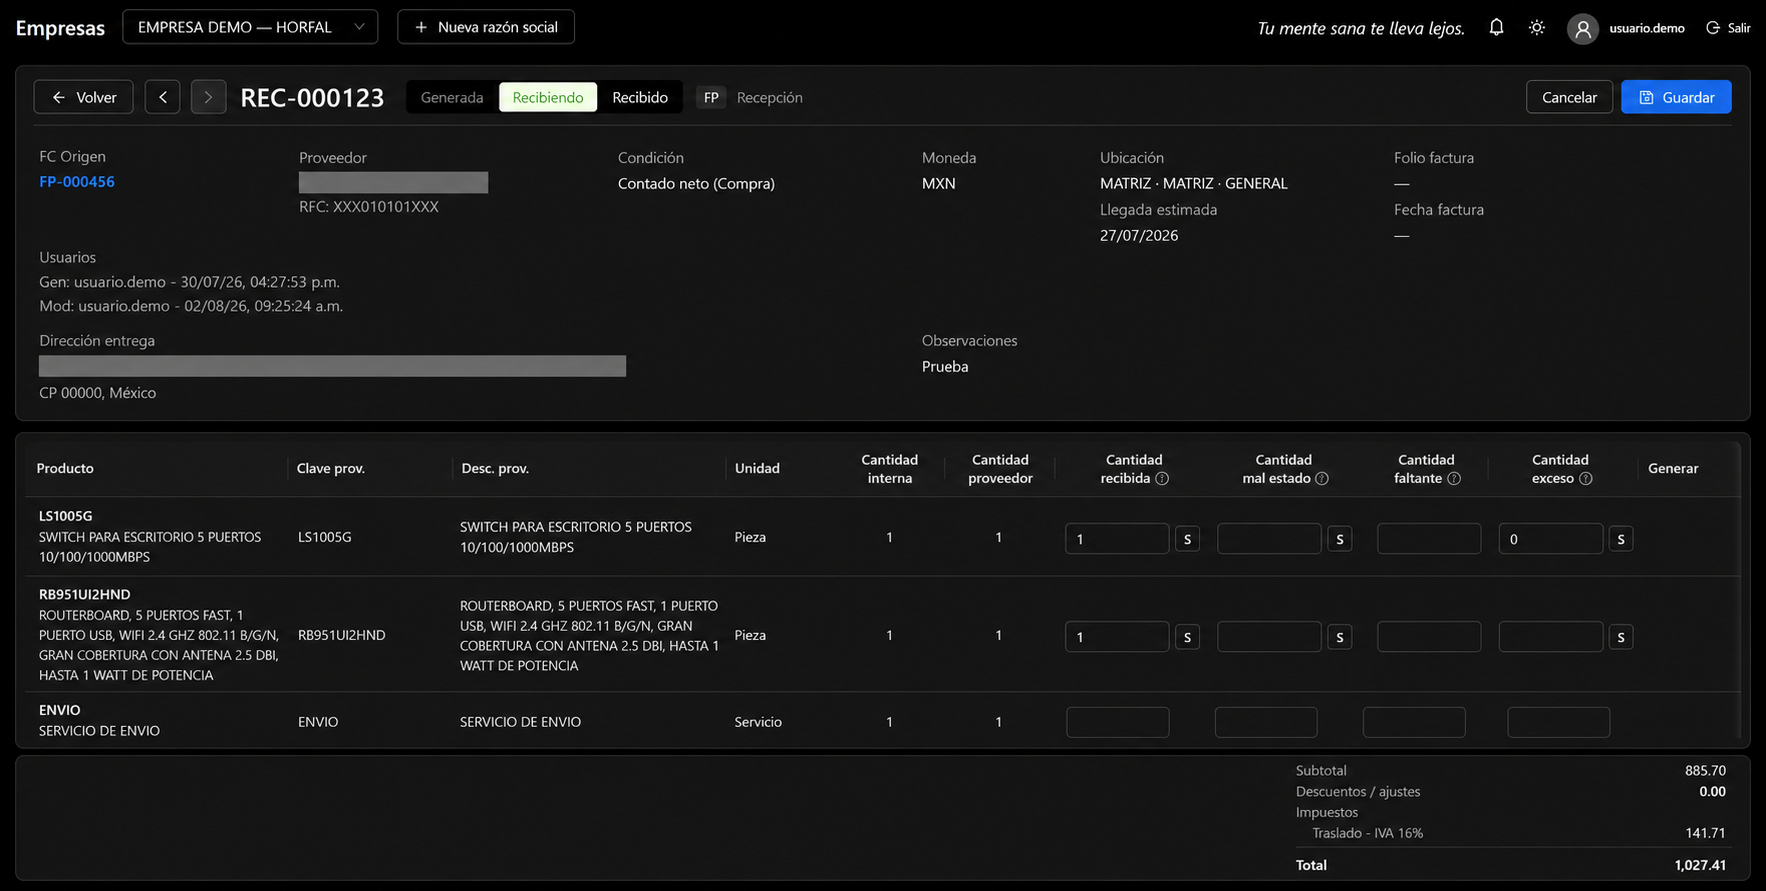Switch status to Recibido
This screenshot has height=891, width=1766.
pos(640,97)
